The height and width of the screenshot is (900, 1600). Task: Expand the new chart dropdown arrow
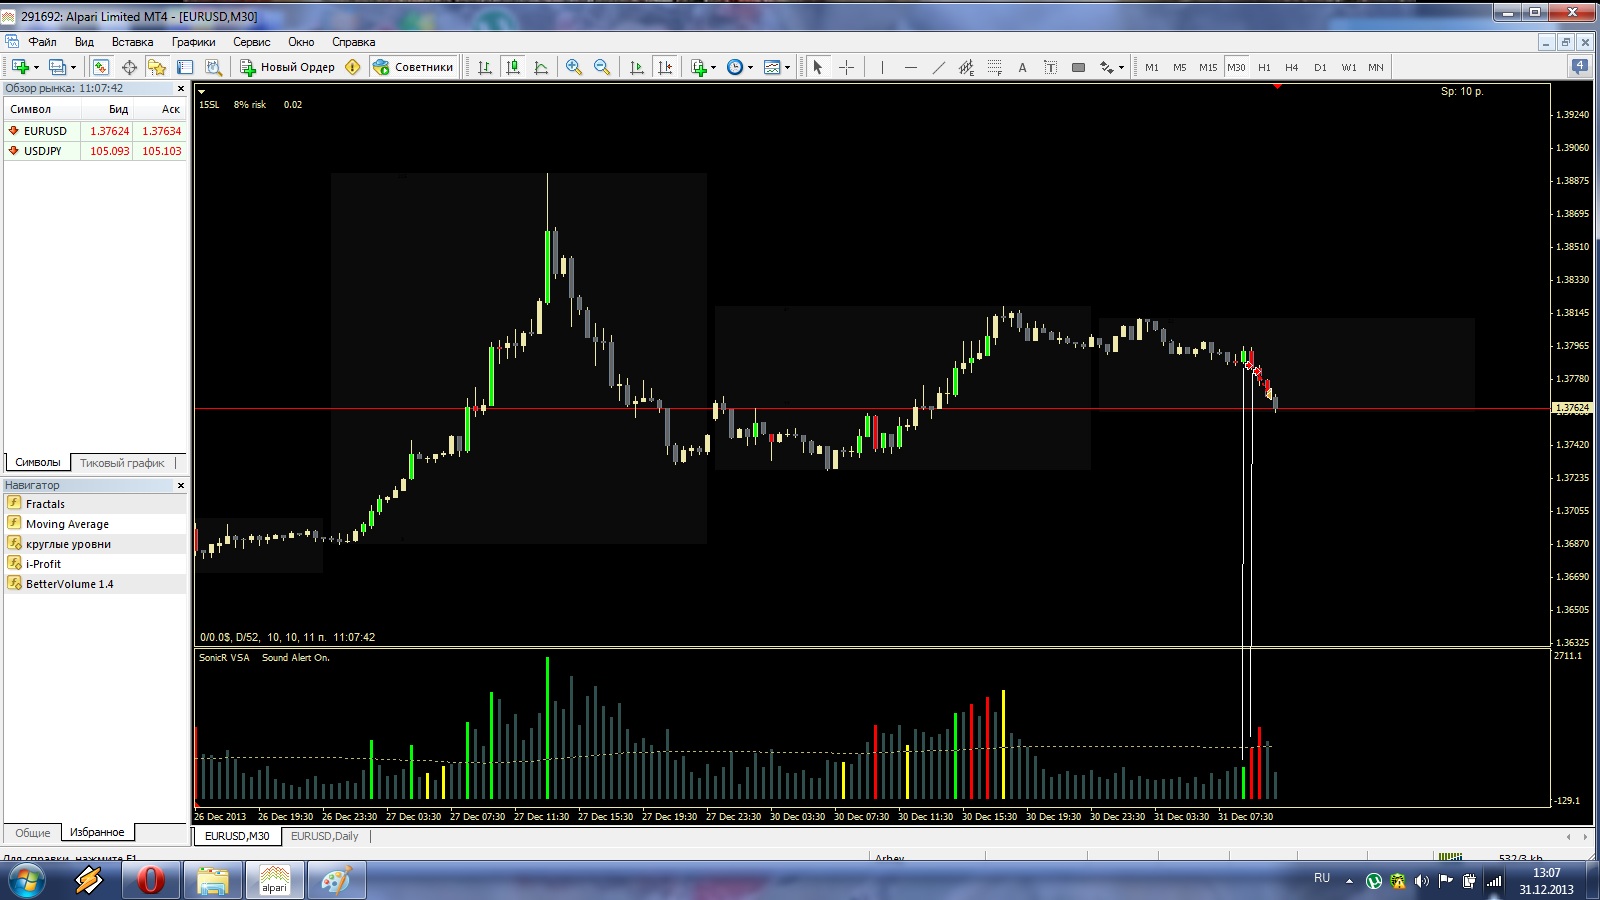[x=36, y=68]
